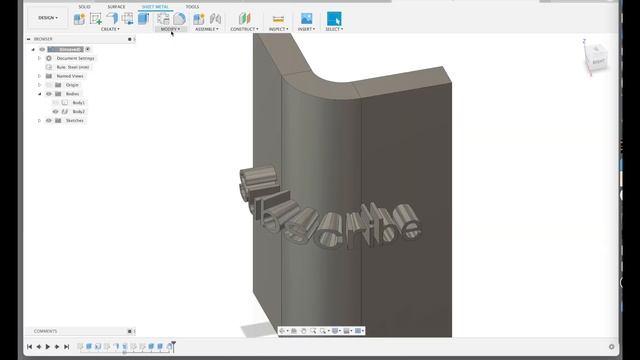Click the Orbit icon in navigation bar
The width and height of the screenshot is (640, 360).
click(282, 331)
